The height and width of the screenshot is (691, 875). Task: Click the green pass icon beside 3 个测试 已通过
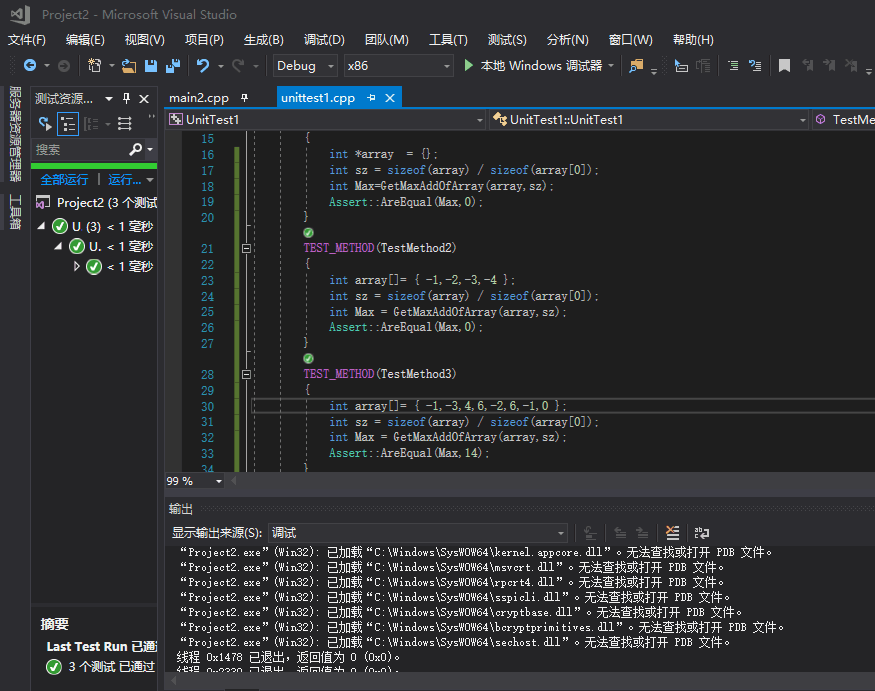[x=54, y=667]
